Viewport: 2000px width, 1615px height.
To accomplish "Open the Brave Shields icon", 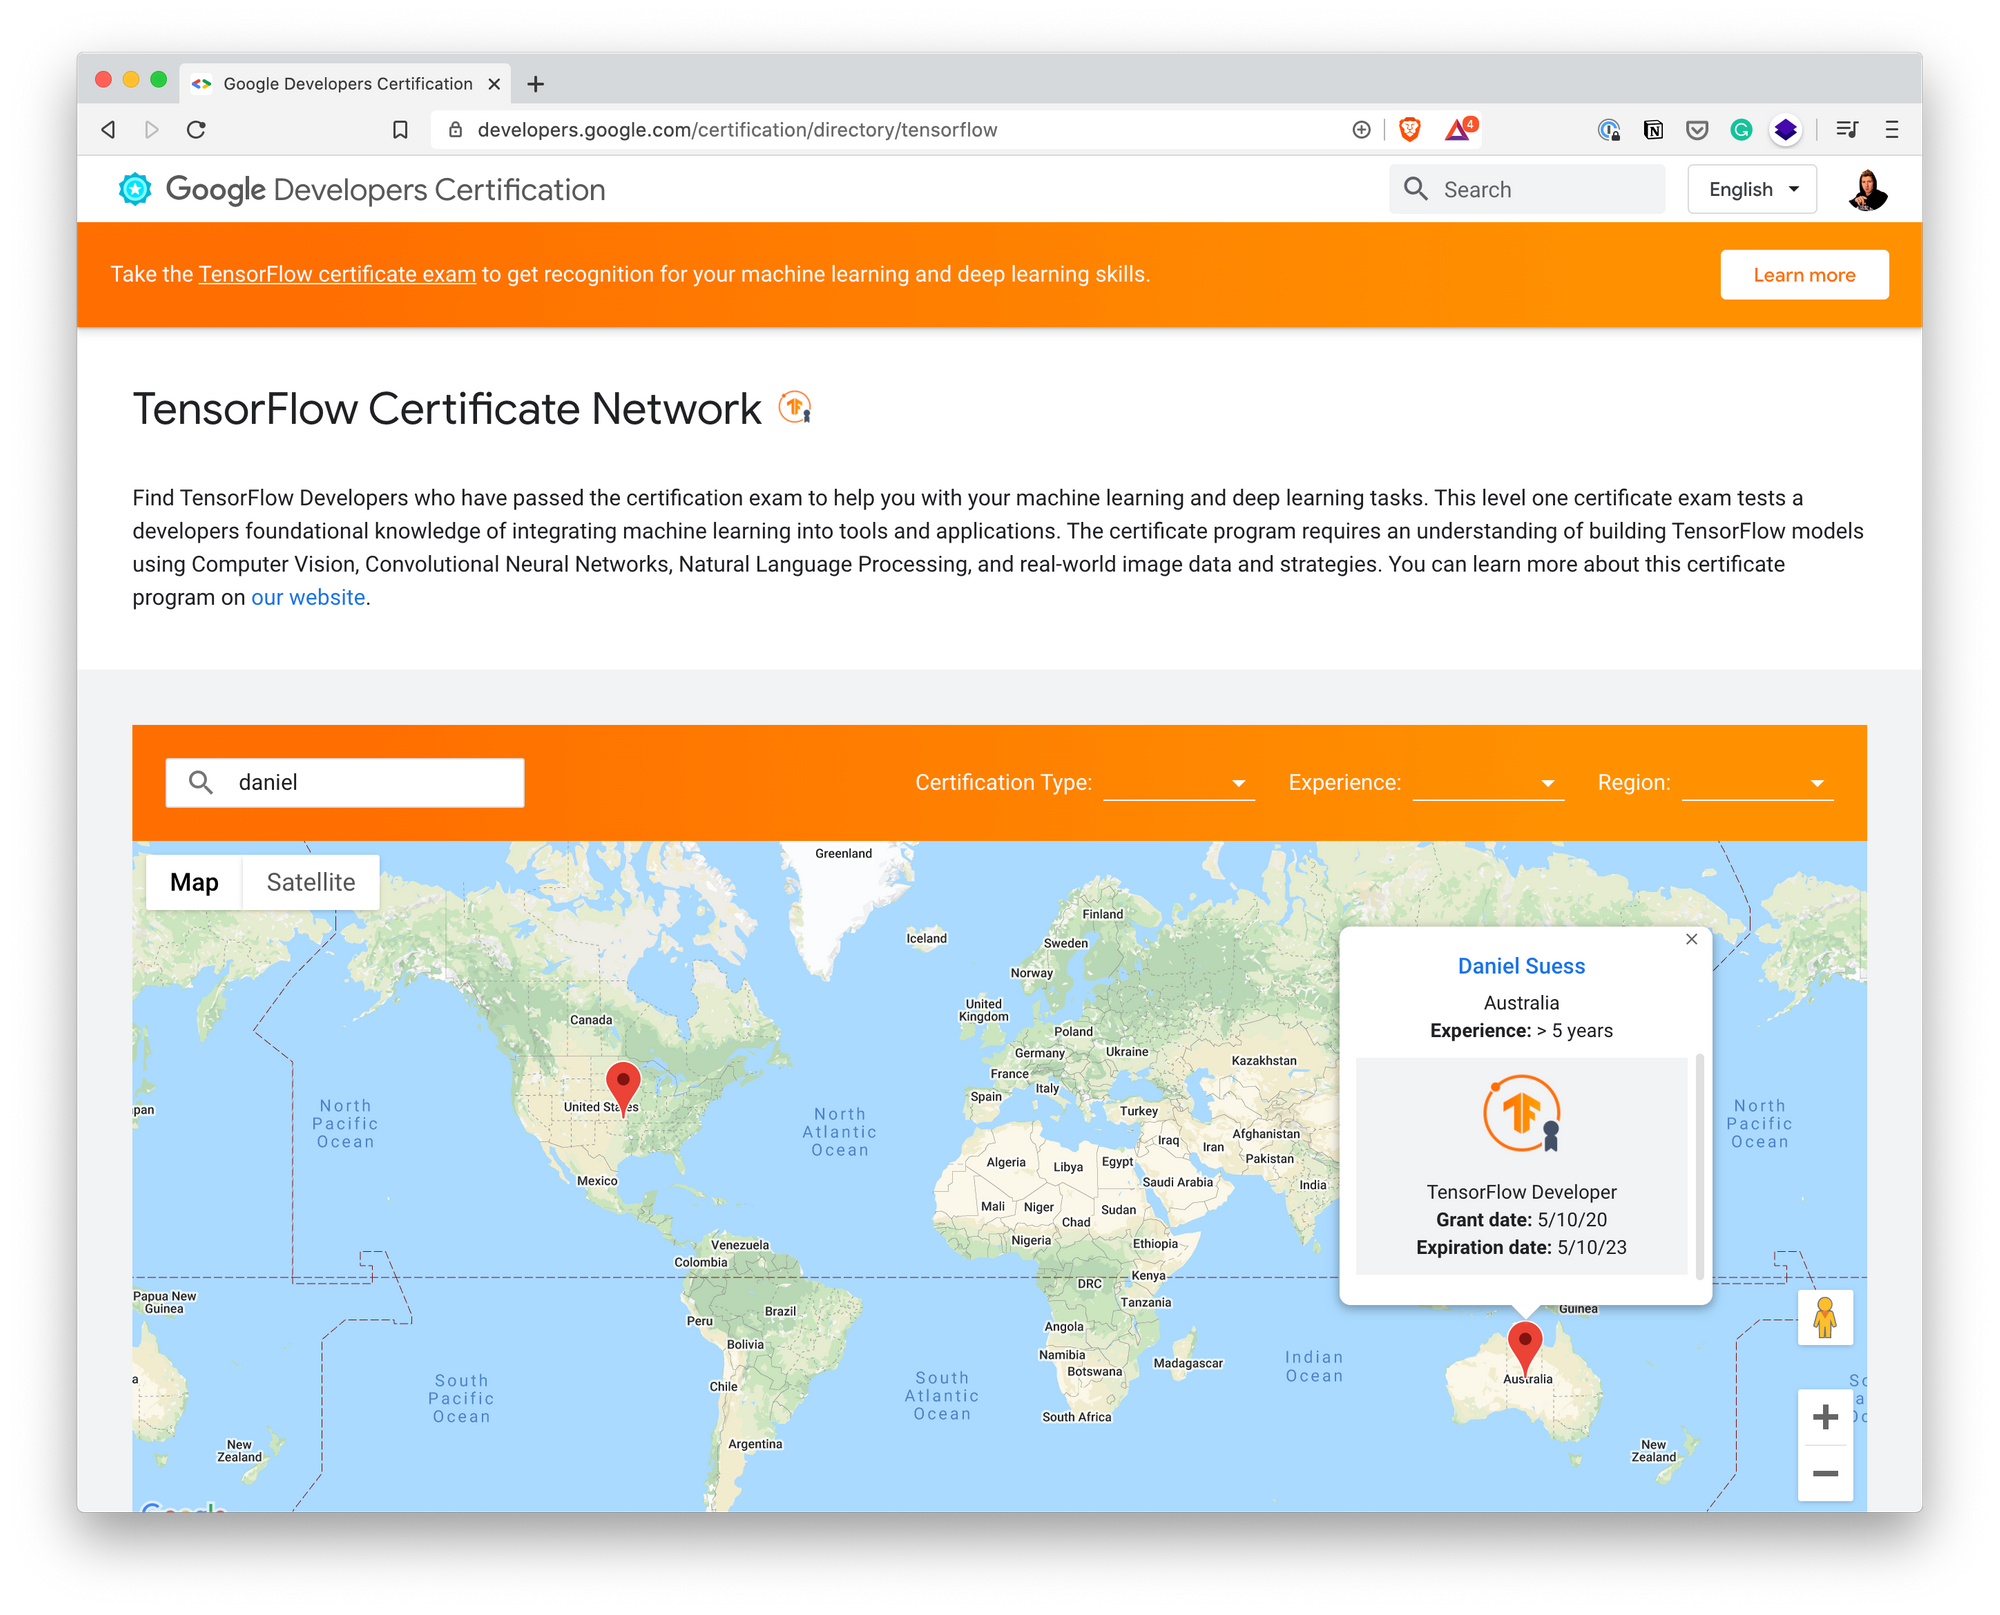I will pyautogui.click(x=1410, y=129).
